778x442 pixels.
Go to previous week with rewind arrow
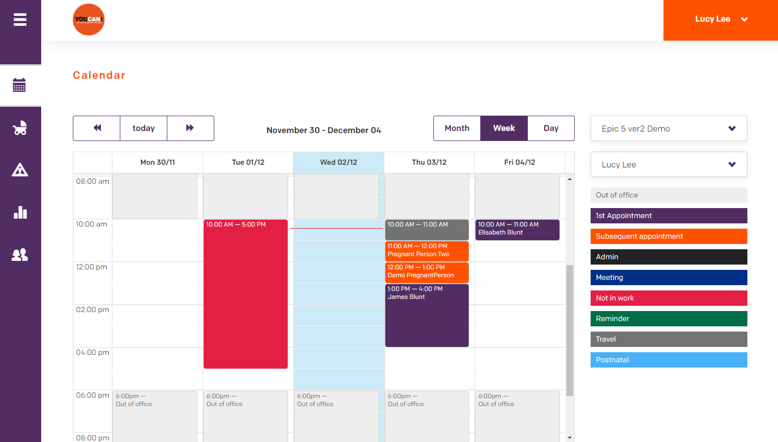[97, 128]
